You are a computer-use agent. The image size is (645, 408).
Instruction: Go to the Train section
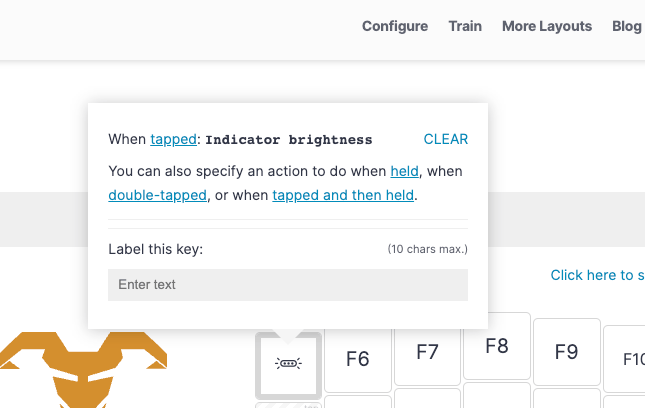[x=465, y=26]
